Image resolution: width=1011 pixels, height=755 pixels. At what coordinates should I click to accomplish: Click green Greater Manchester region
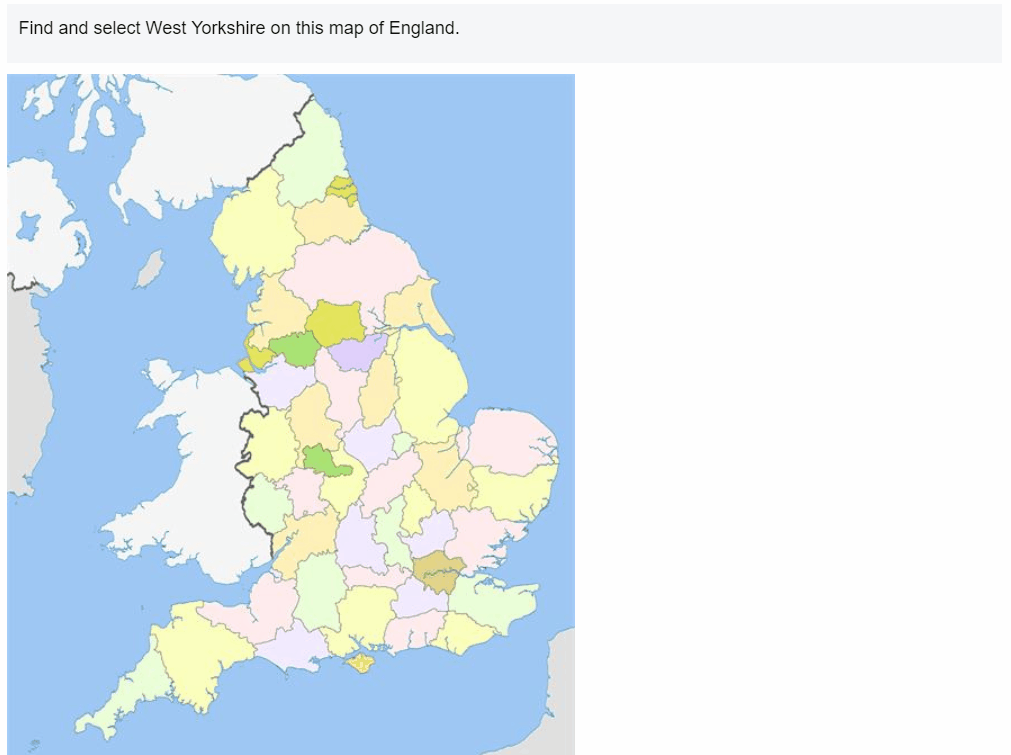[x=294, y=349]
